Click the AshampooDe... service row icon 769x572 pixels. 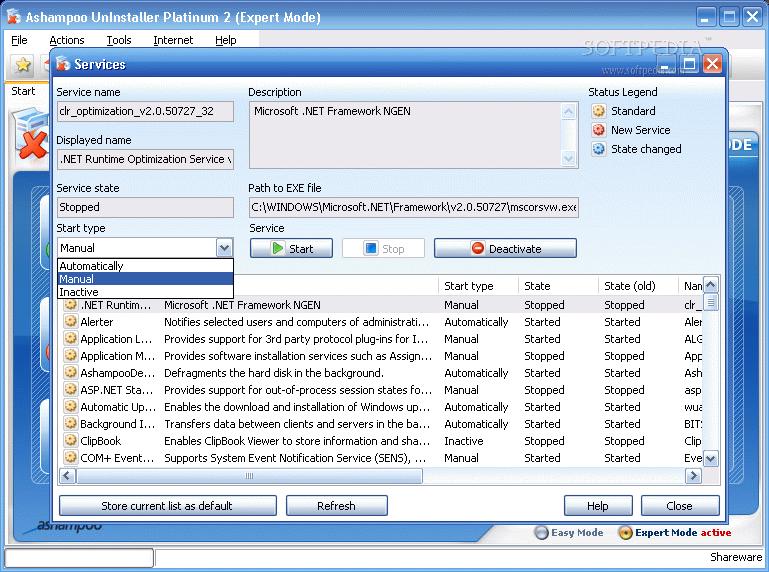click(x=71, y=373)
